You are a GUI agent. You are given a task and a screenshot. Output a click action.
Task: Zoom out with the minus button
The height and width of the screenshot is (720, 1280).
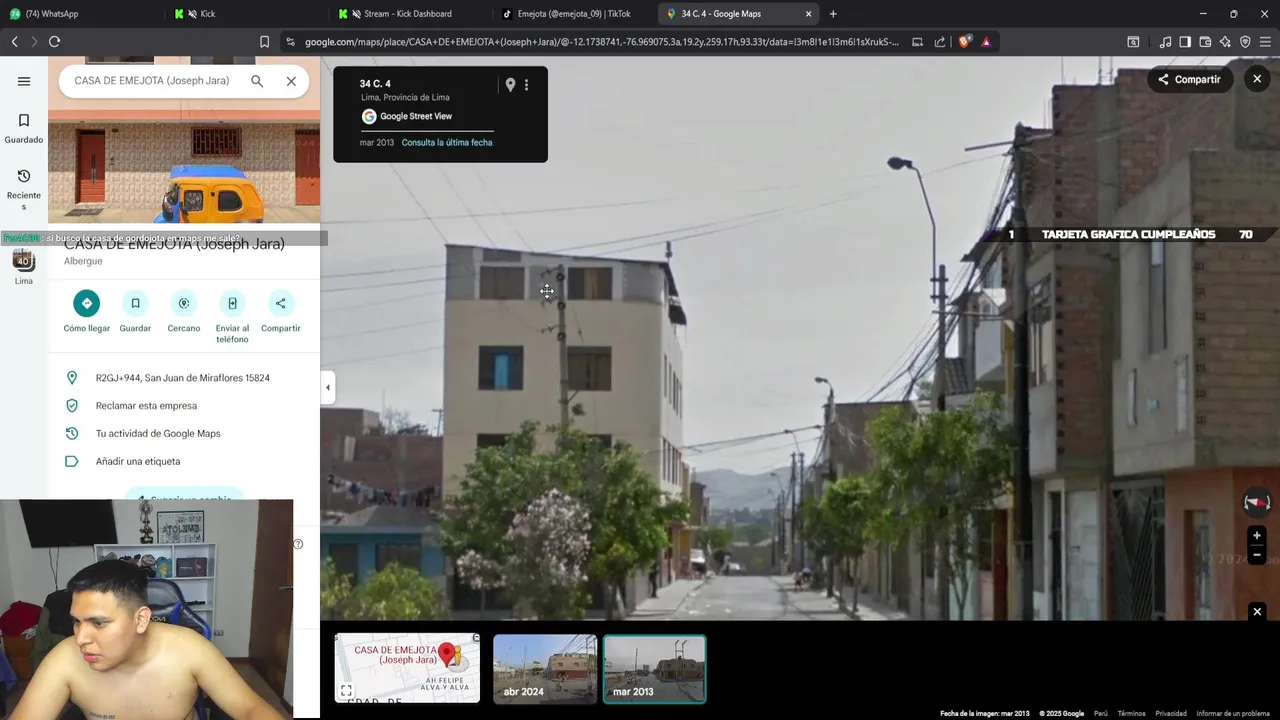(1257, 555)
